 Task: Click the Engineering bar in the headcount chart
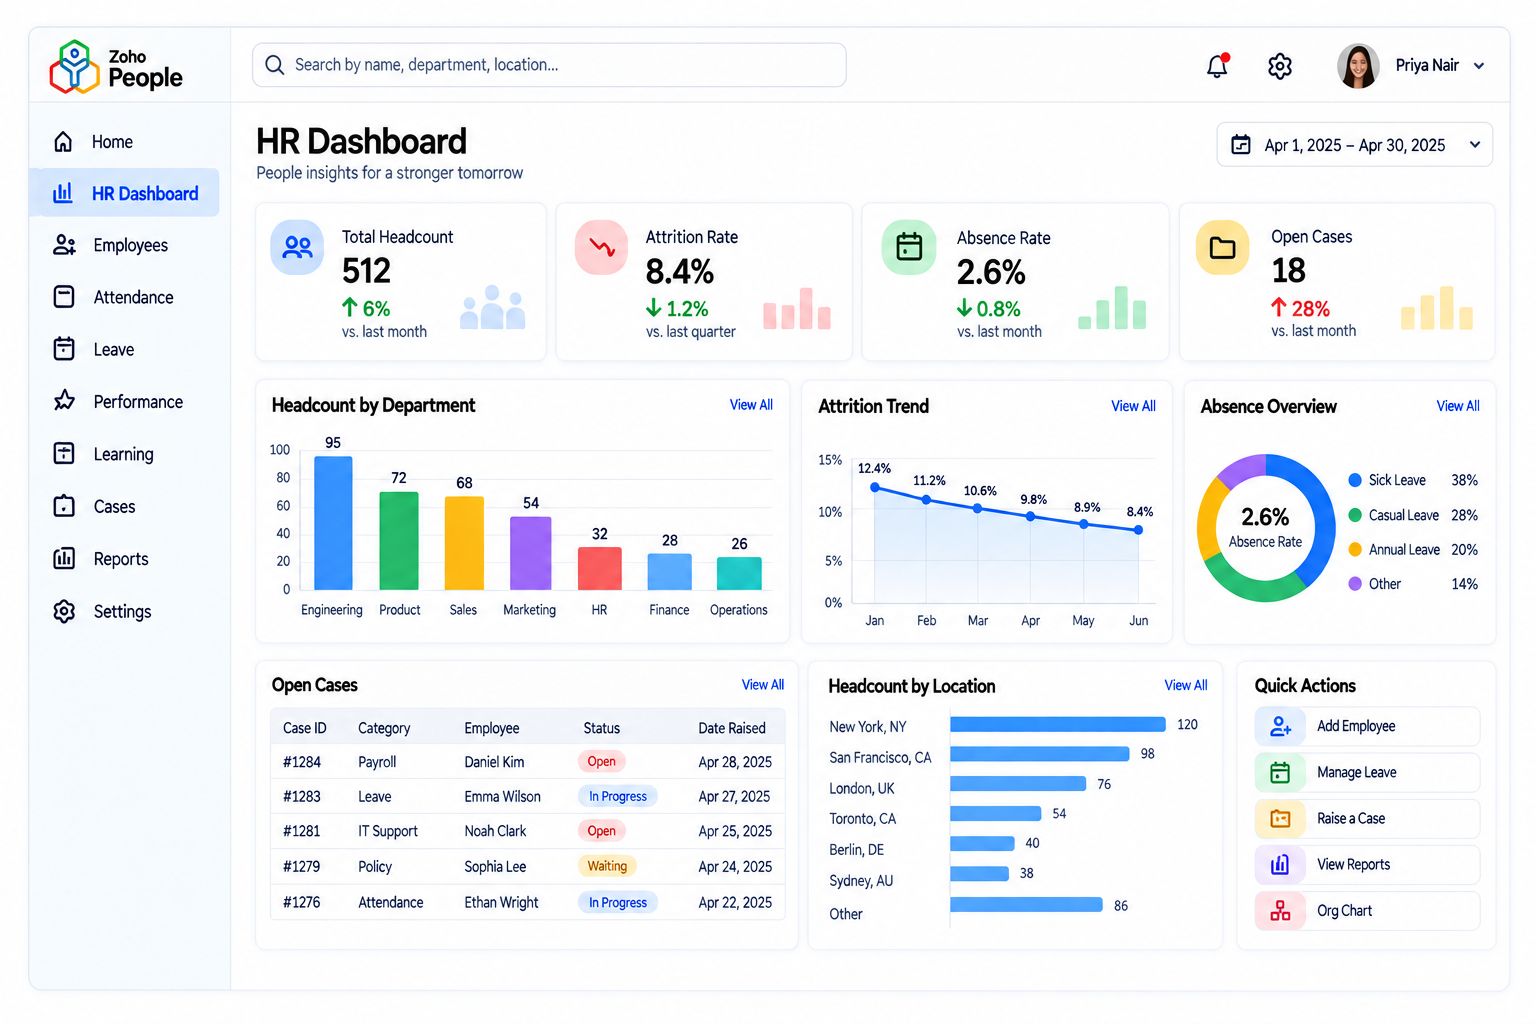click(x=333, y=523)
